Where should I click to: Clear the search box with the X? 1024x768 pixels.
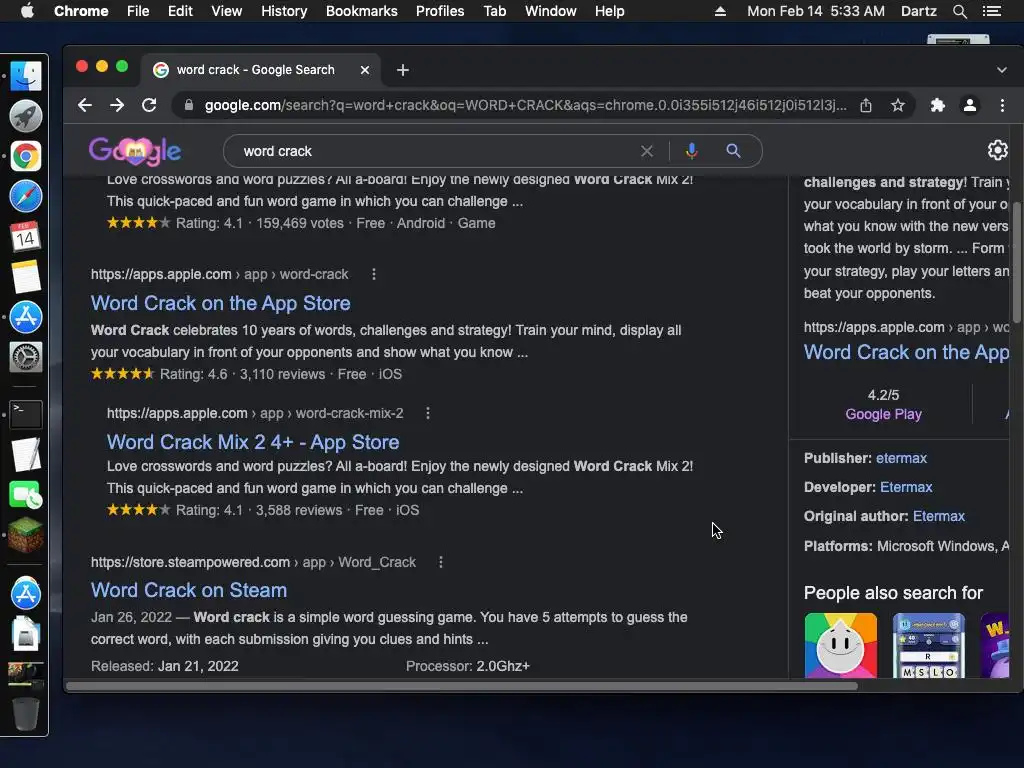(647, 152)
